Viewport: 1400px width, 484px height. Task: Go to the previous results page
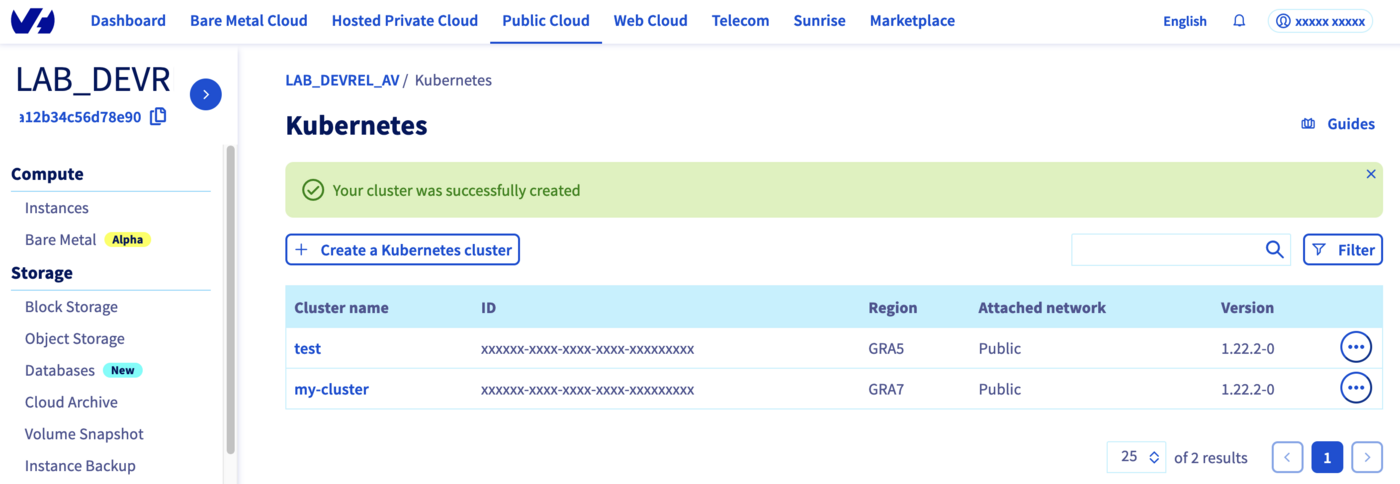tap(1287, 457)
